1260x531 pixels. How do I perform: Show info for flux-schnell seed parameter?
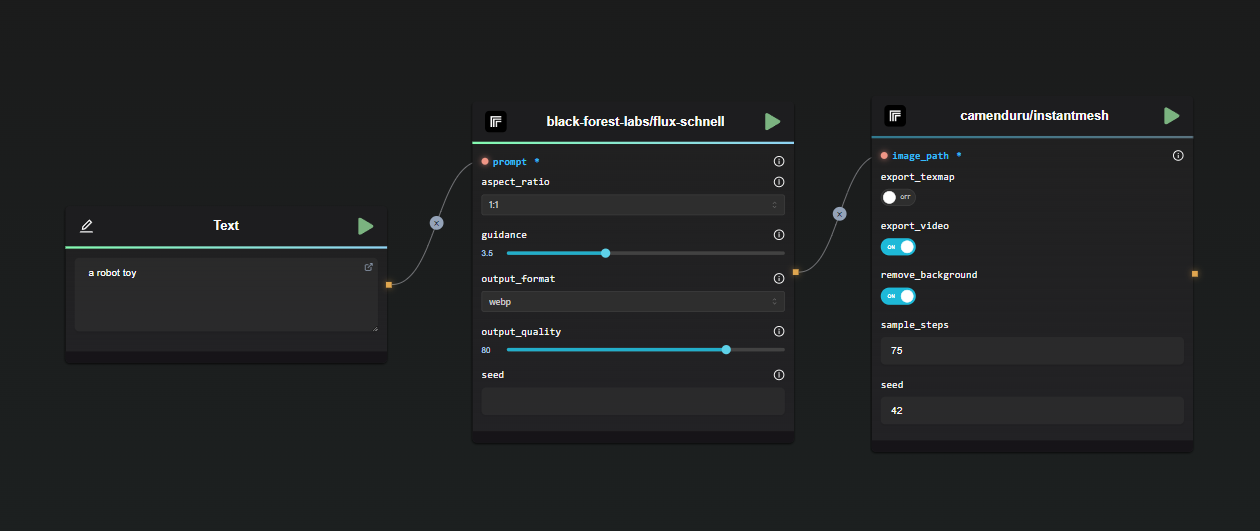click(x=779, y=375)
